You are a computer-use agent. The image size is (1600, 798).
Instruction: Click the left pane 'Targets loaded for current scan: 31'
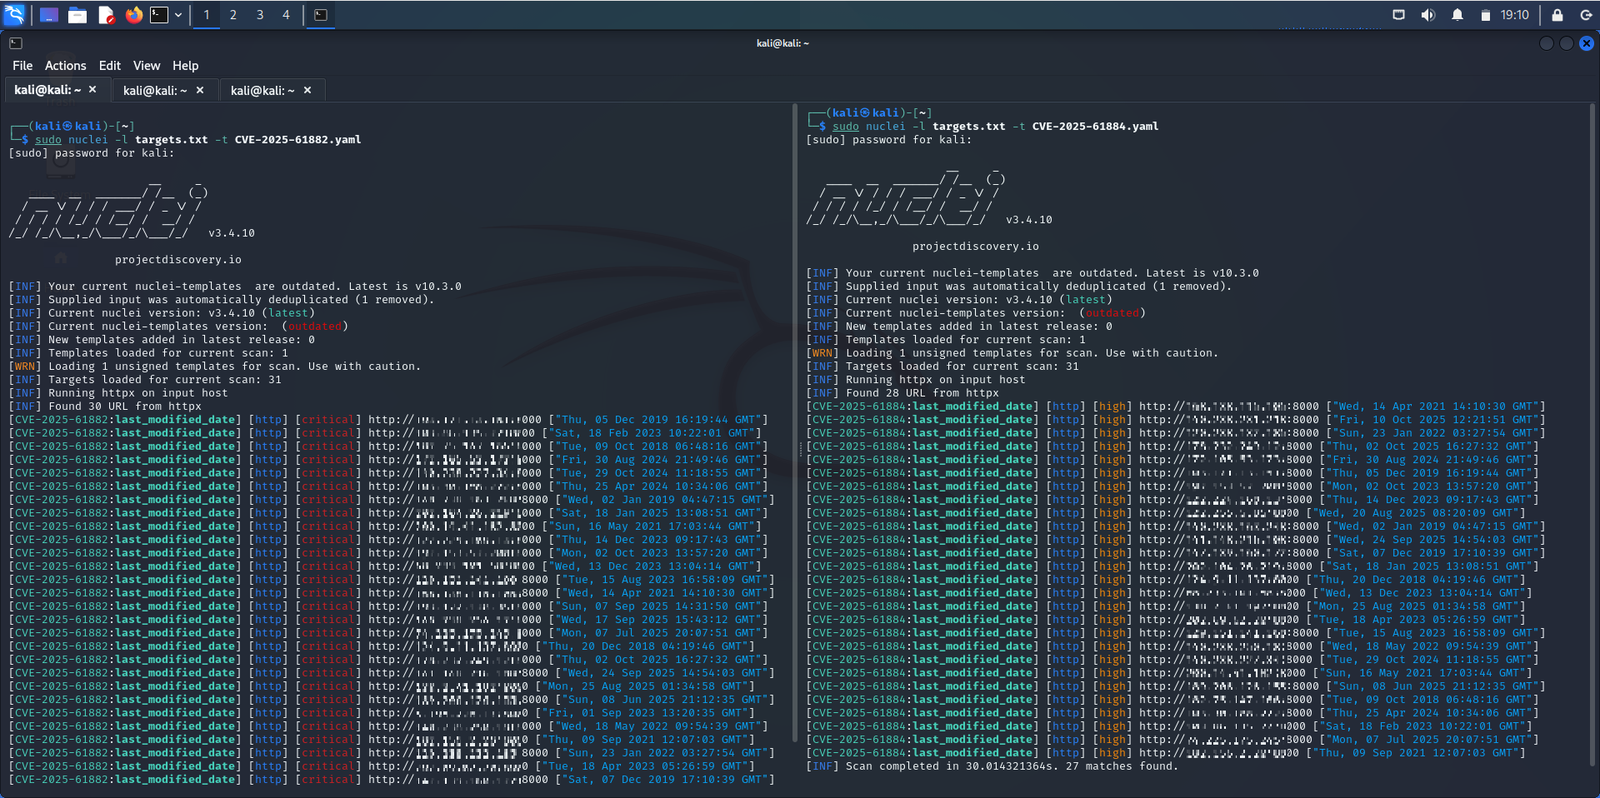click(x=165, y=380)
